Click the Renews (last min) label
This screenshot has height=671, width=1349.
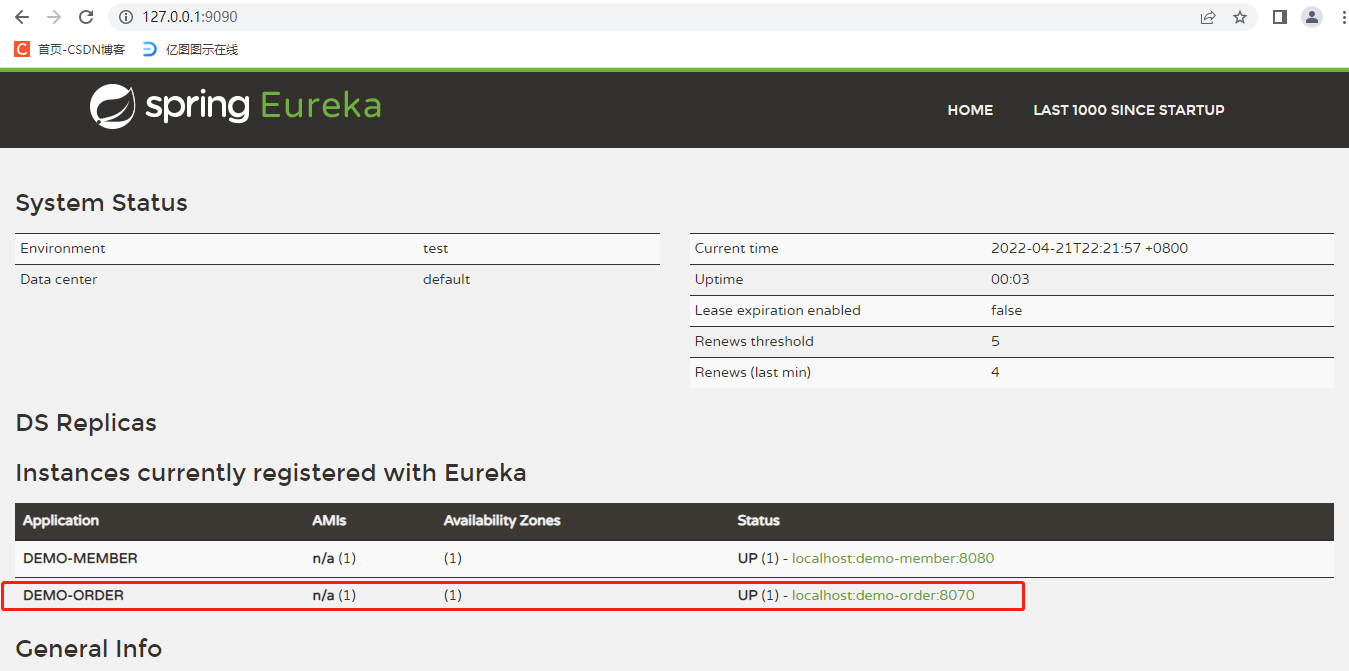753,372
